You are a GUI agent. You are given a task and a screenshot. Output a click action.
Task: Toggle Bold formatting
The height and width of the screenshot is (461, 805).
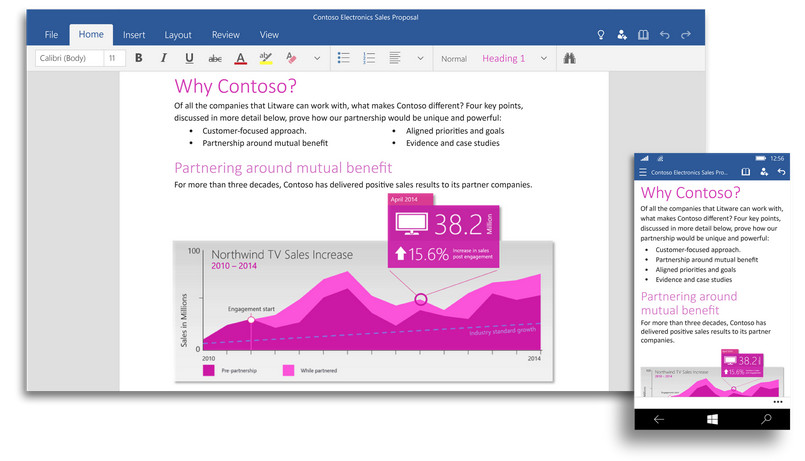tap(139, 58)
